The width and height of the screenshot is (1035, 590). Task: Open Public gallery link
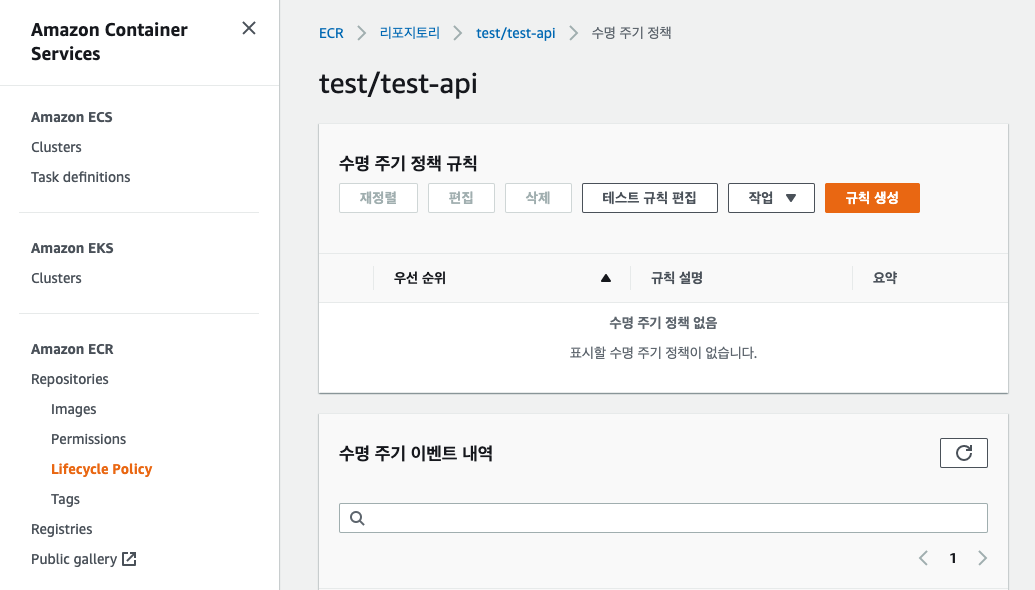coord(74,559)
